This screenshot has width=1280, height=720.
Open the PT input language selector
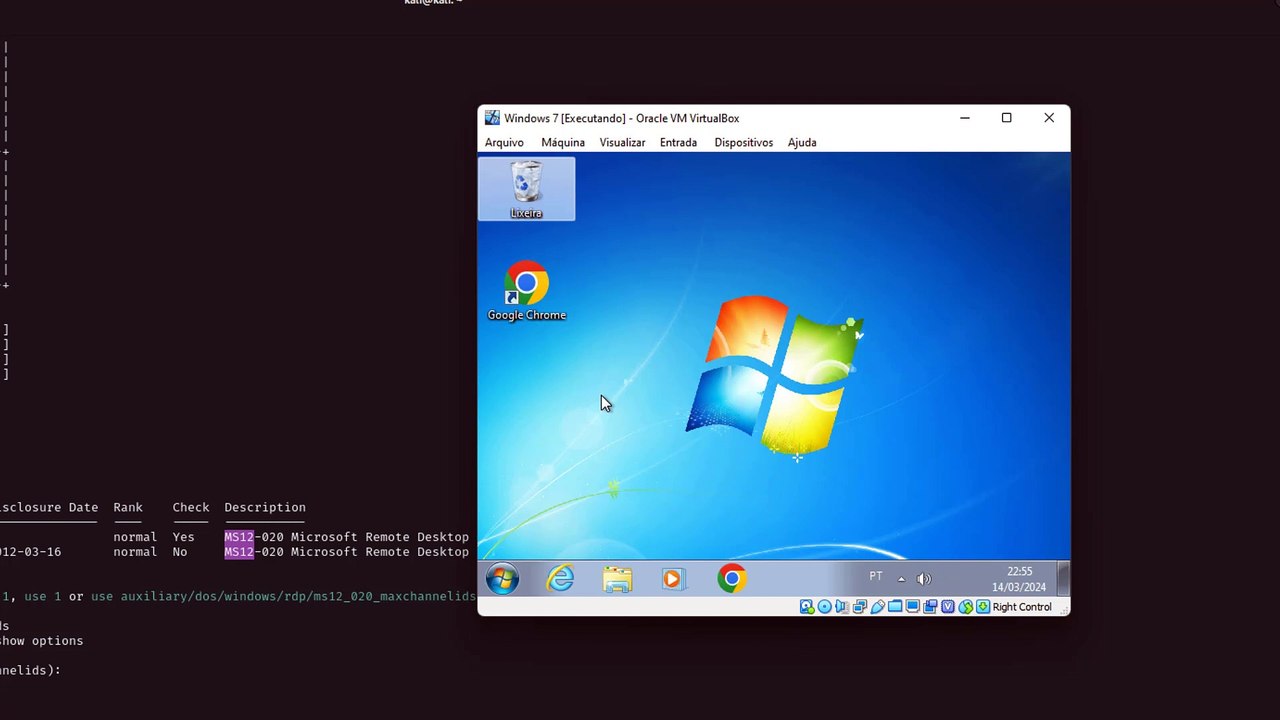876,576
